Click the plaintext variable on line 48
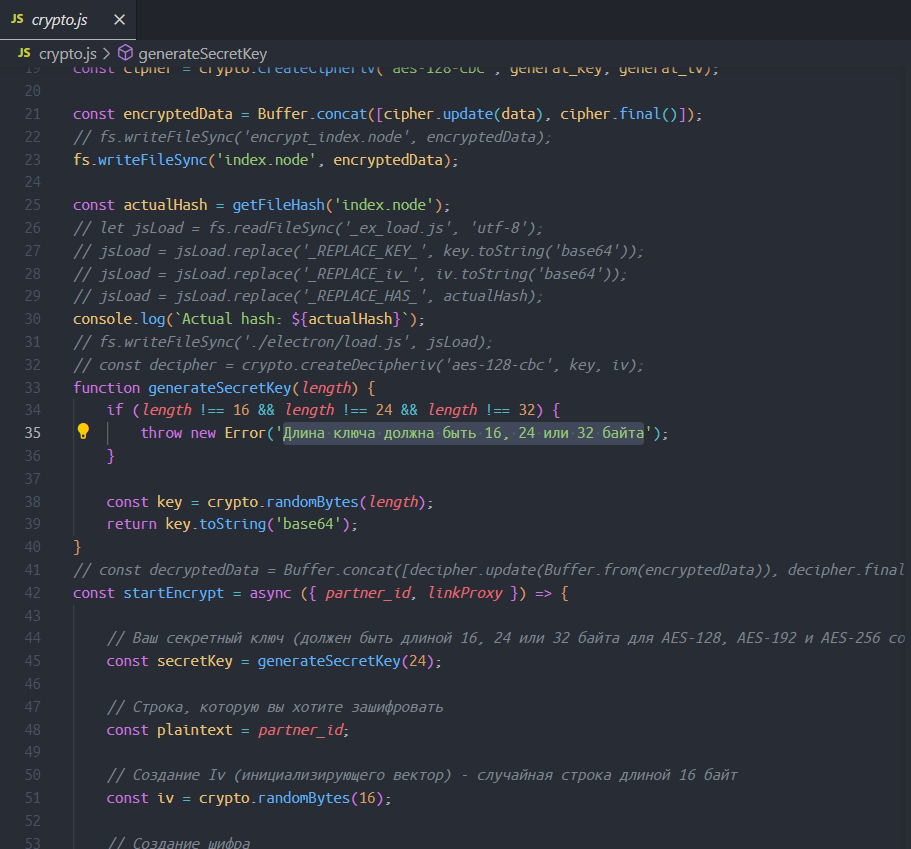The width and height of the screenshot is (911, 849). click(195, 730)
